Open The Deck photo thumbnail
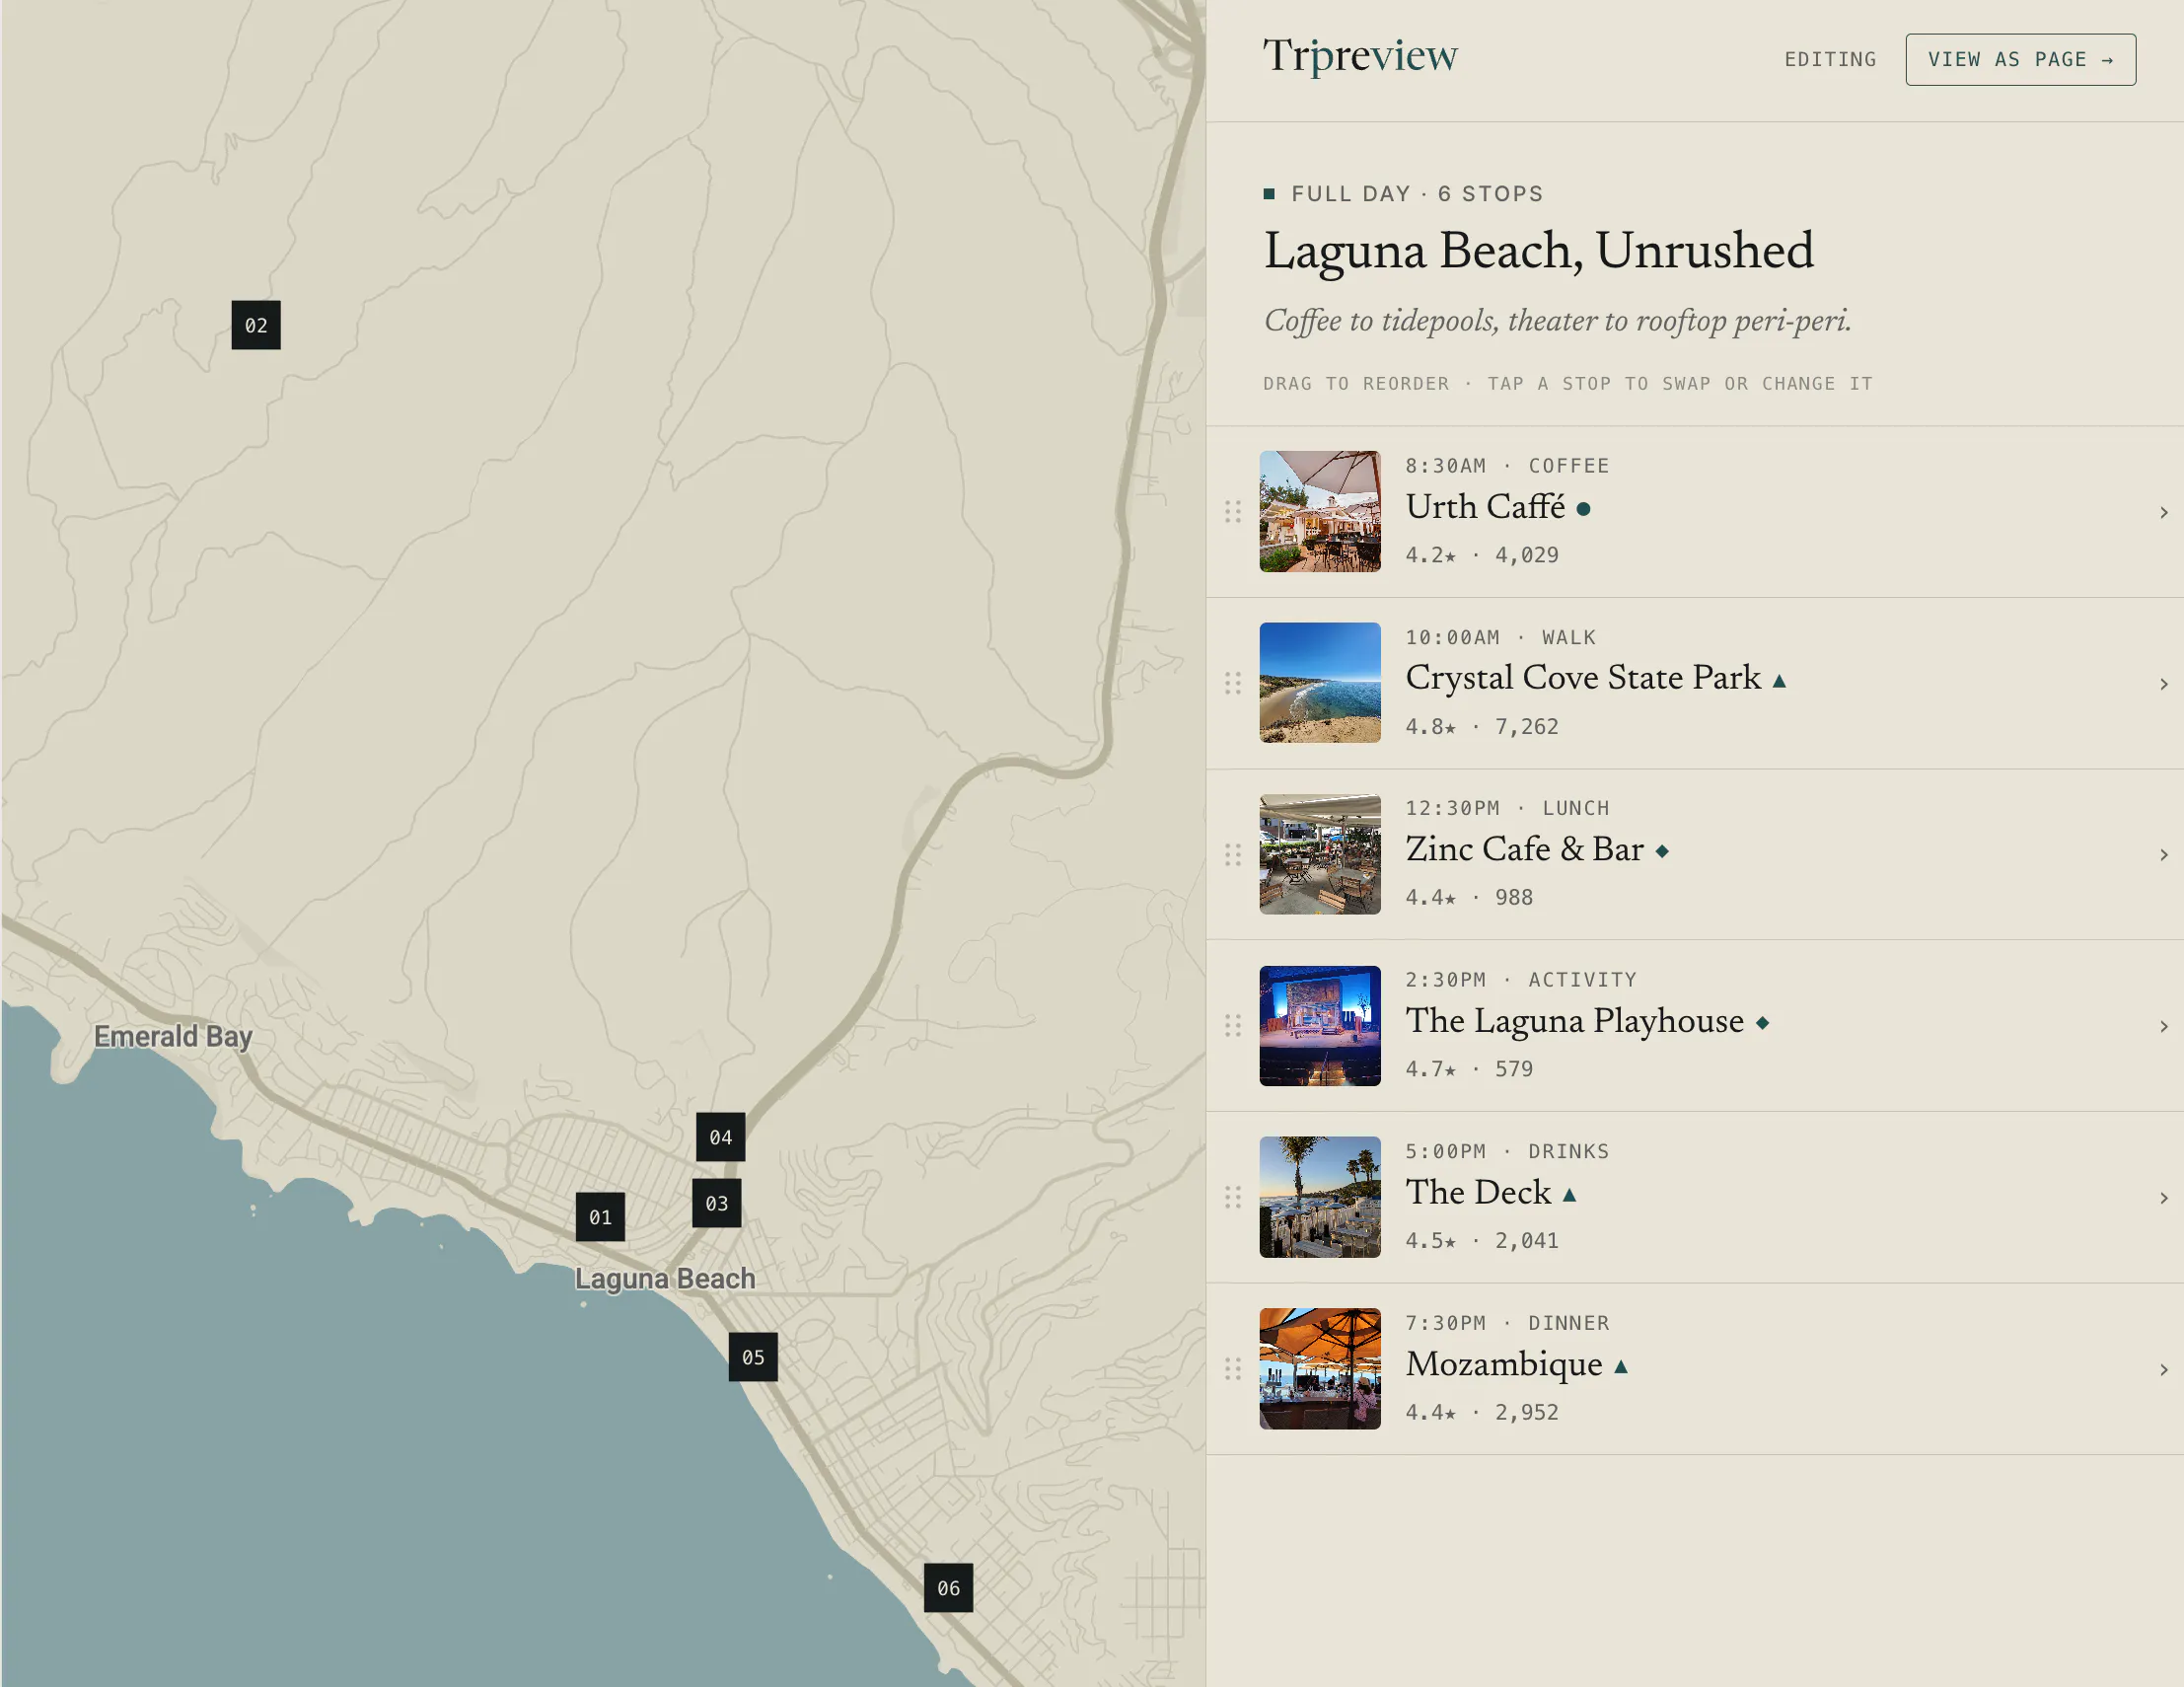Image resolution: width=2184 pixels, height=1687 pixels. tap(1320, 1197)
